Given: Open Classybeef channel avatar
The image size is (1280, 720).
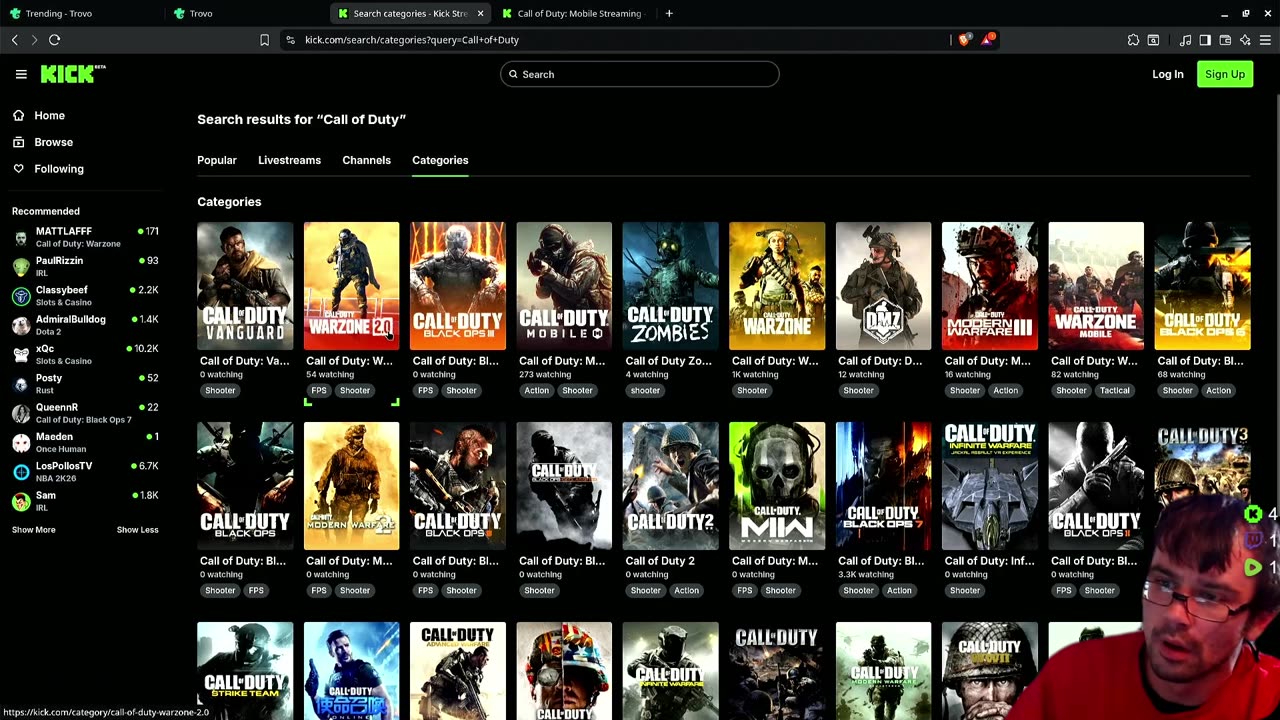Looking at the screenshot, I should 21,296.
